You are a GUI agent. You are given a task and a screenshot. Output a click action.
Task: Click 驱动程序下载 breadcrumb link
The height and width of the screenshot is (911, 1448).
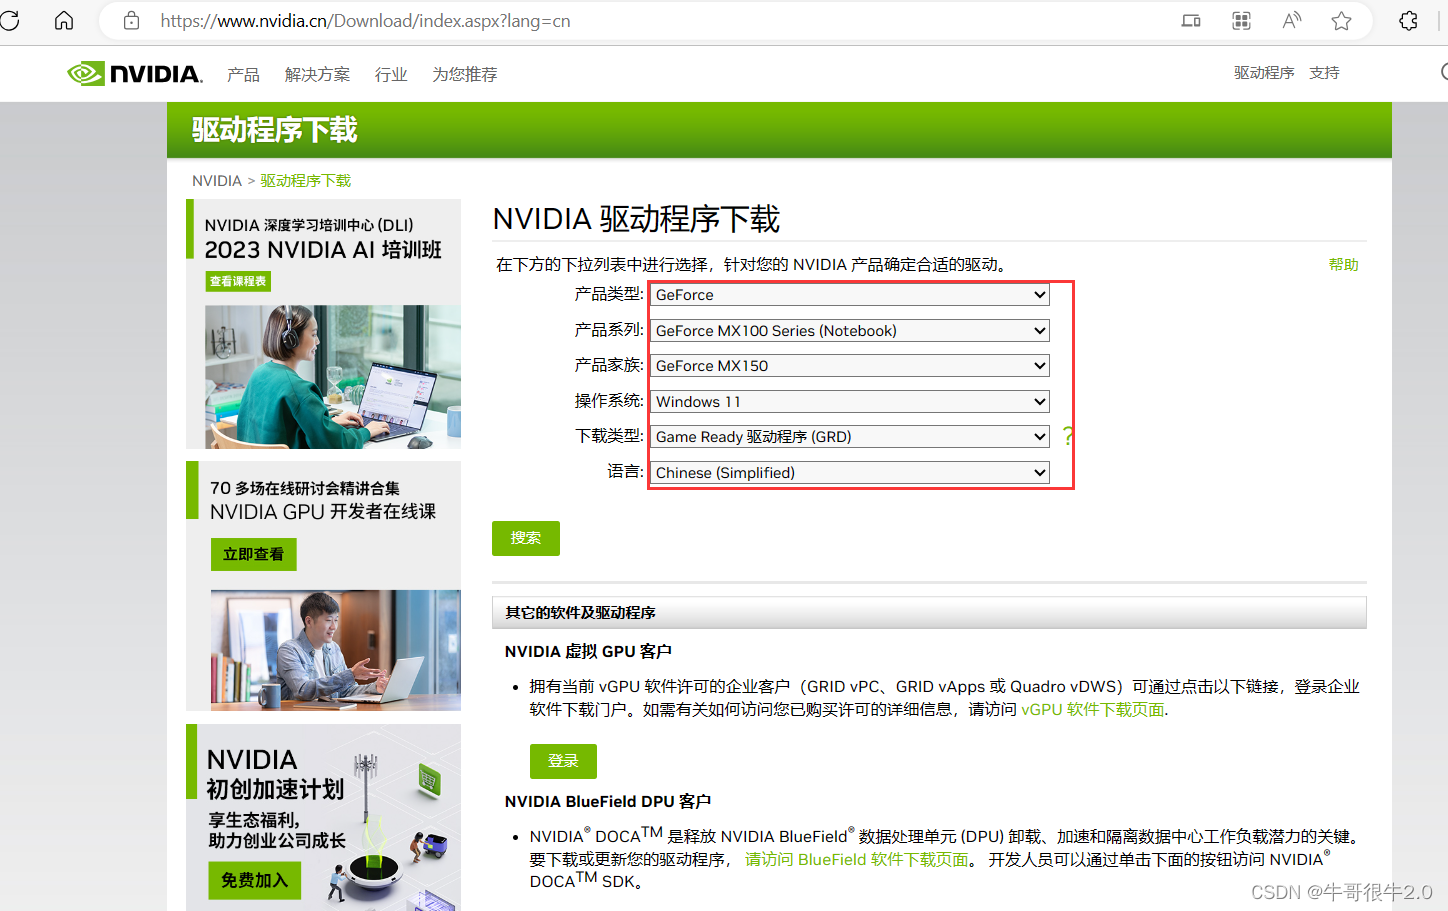pos(306,181)
